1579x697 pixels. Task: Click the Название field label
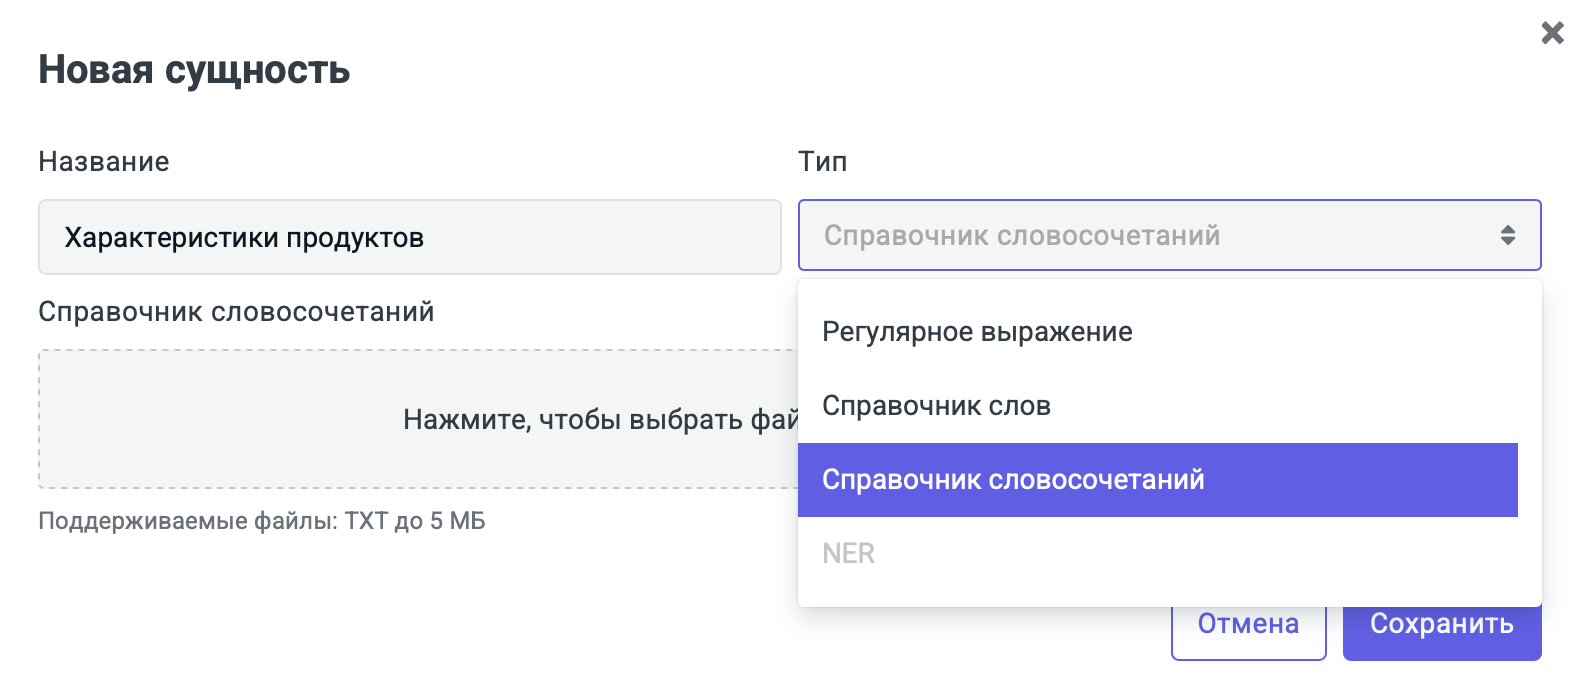[x=104, y=162]
